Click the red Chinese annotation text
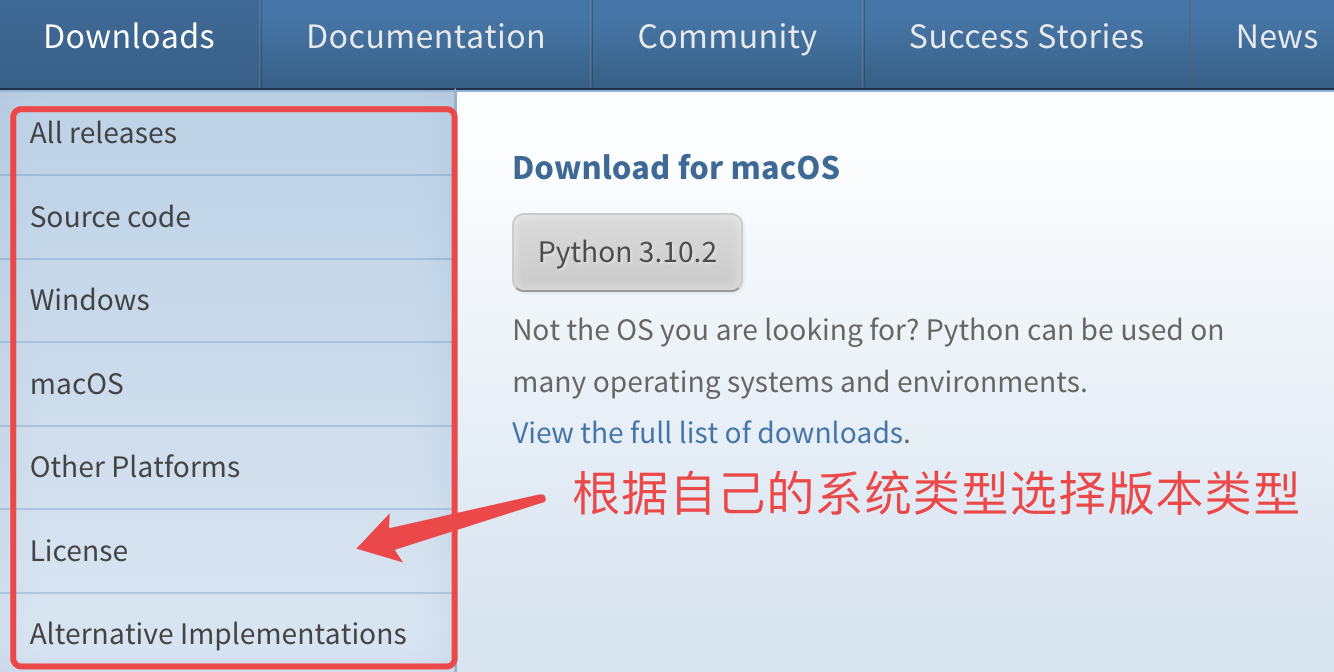The image size is (1334, 672). [x=935, y=495]
